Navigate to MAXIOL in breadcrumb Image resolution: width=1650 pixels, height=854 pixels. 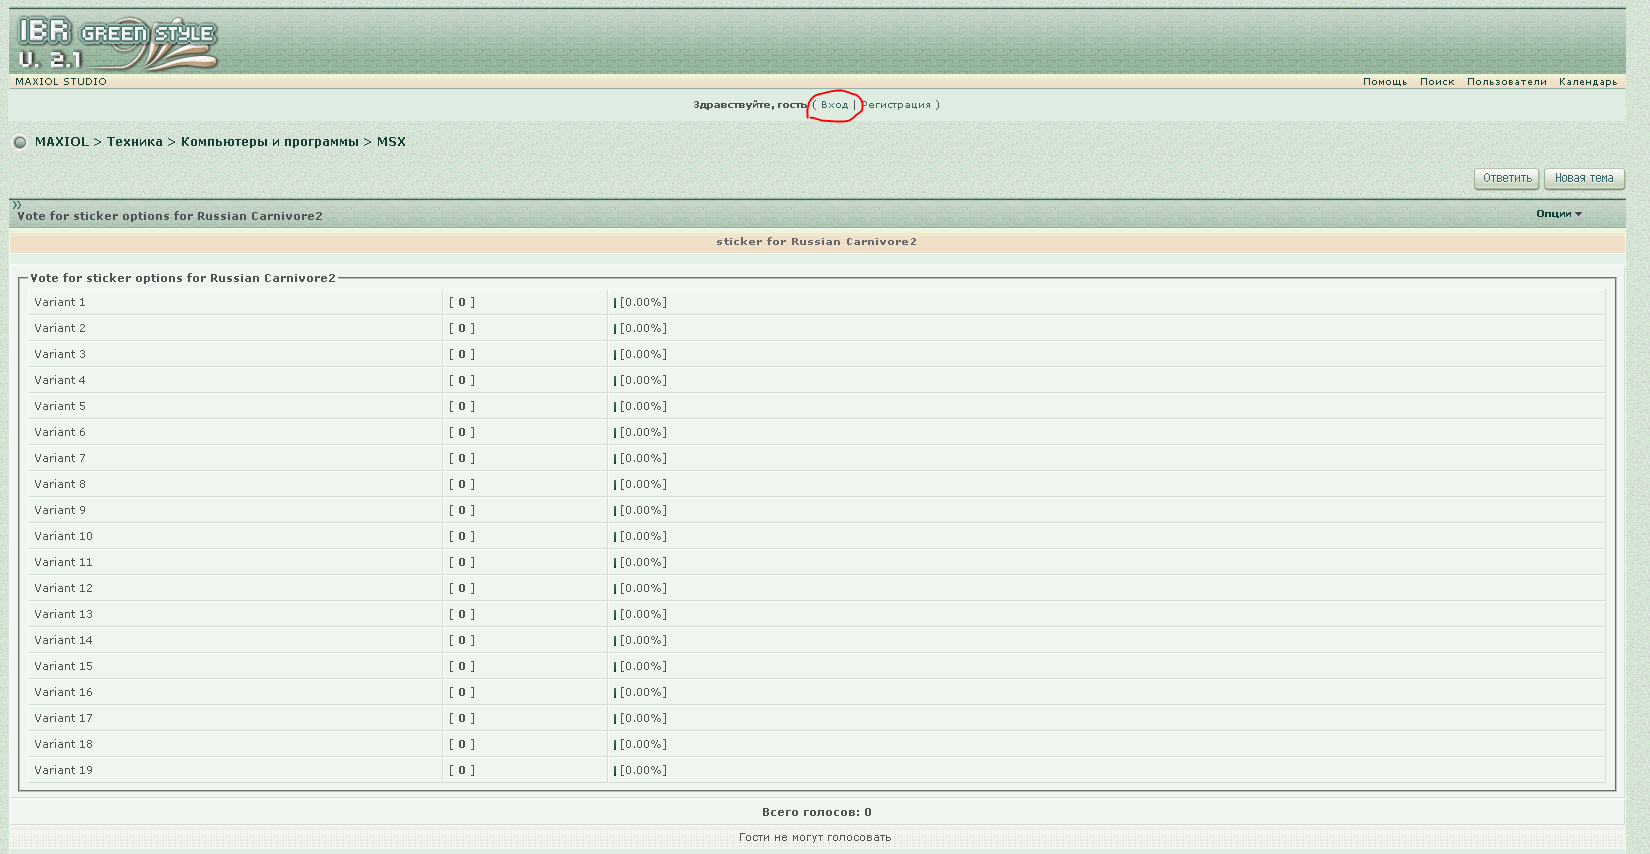[62, 142]
